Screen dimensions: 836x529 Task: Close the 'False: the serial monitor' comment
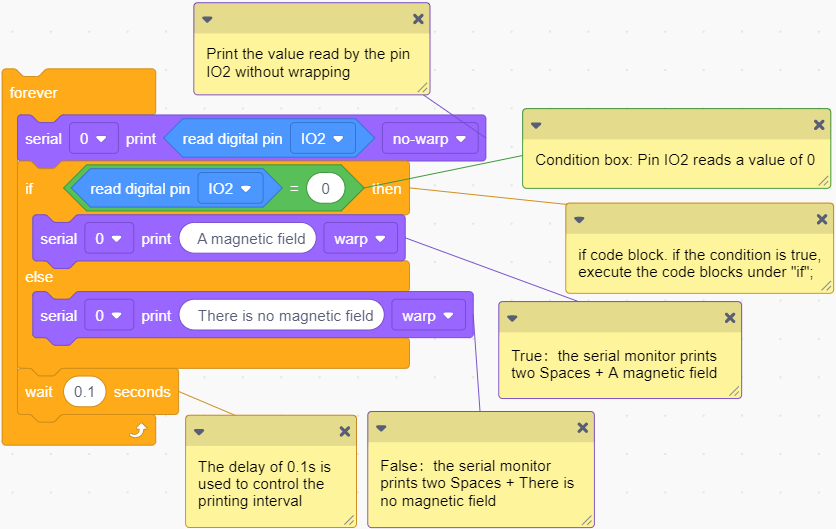pyautogui.click(x=583, y=427)
